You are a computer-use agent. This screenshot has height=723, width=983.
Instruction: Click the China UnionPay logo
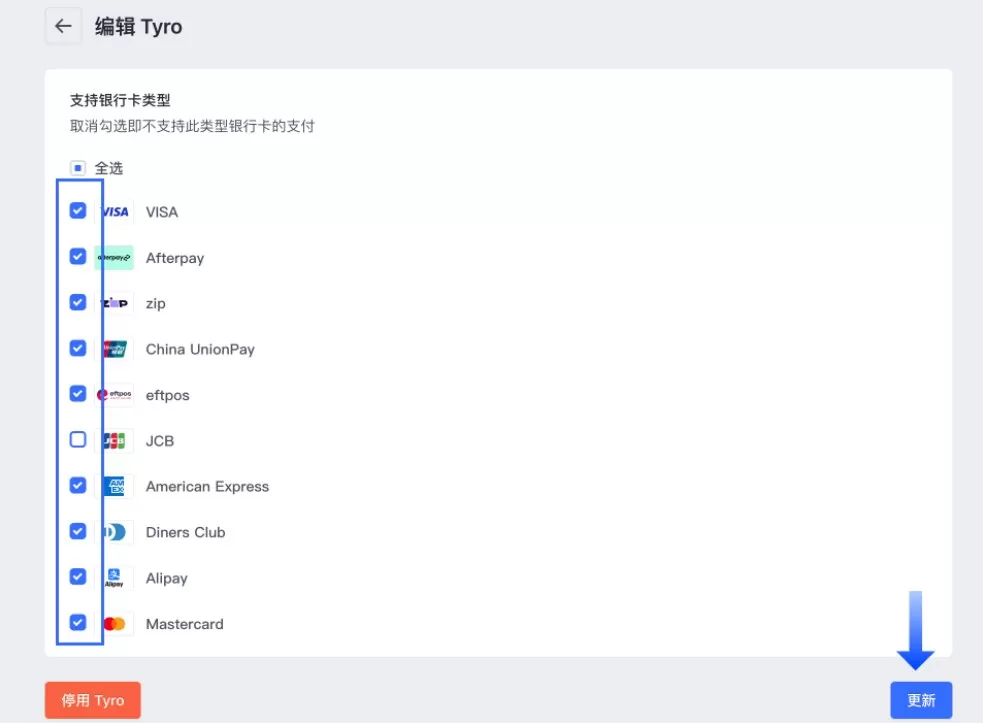click(114, 348)
